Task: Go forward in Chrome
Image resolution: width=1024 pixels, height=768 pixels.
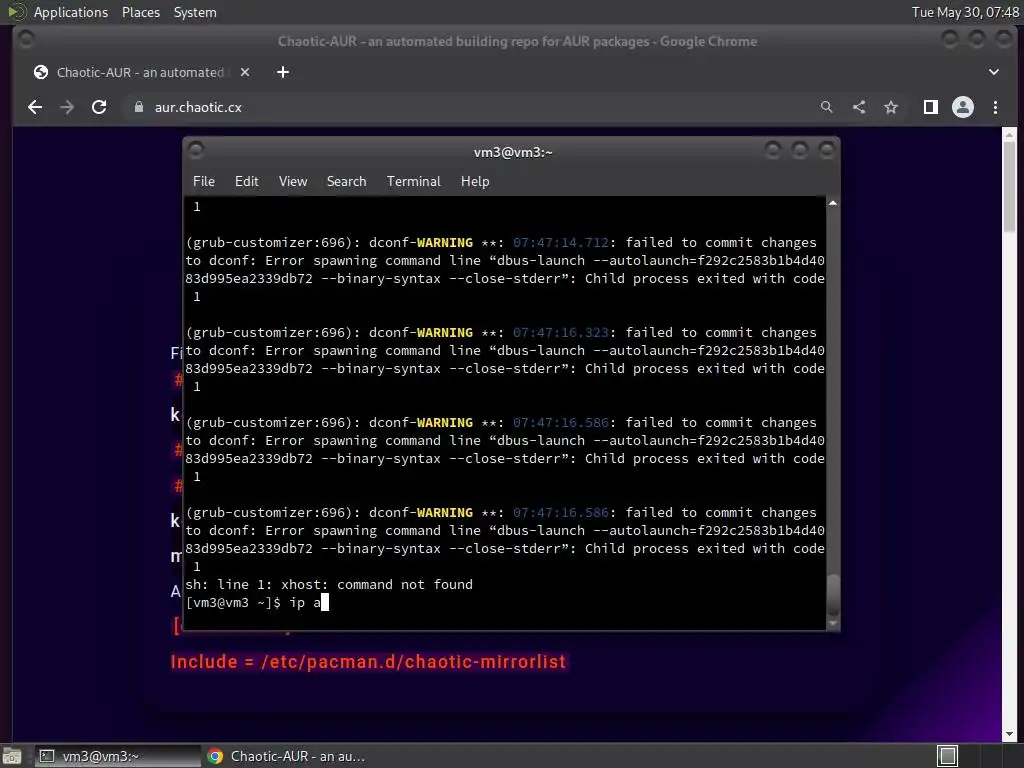Action: (67, 107)
